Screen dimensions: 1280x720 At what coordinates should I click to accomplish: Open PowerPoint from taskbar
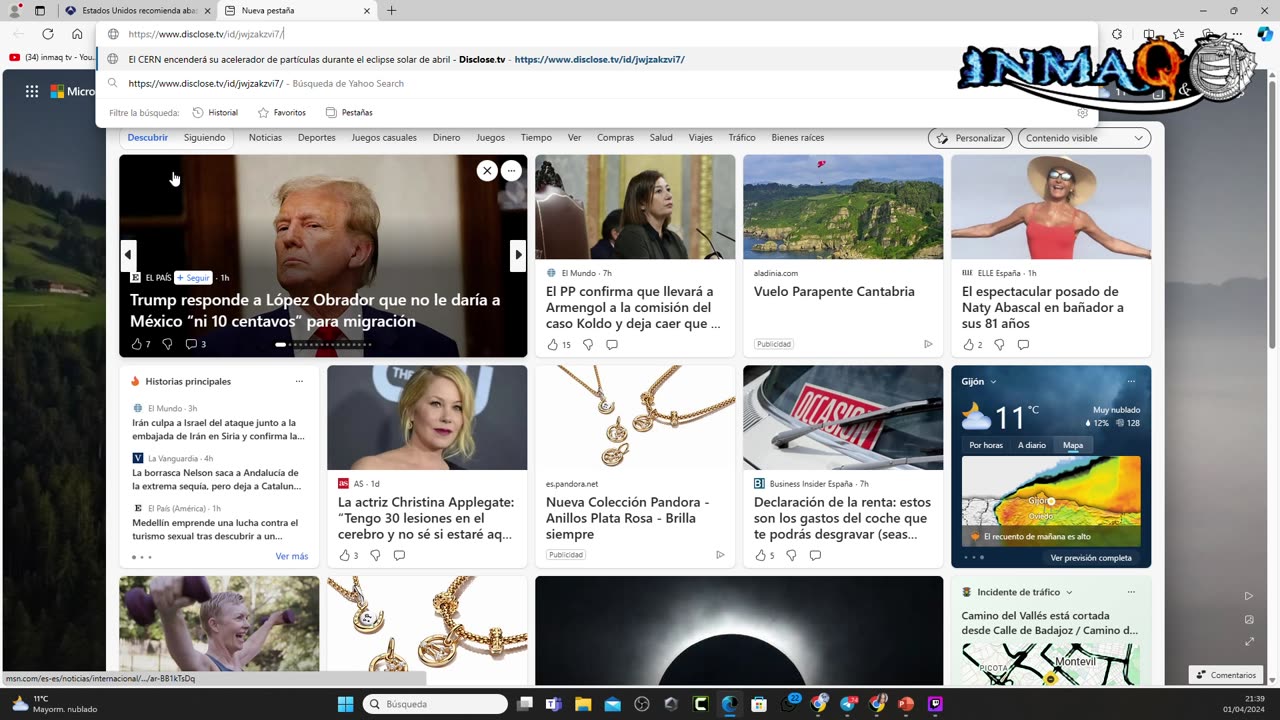point(906,704)
